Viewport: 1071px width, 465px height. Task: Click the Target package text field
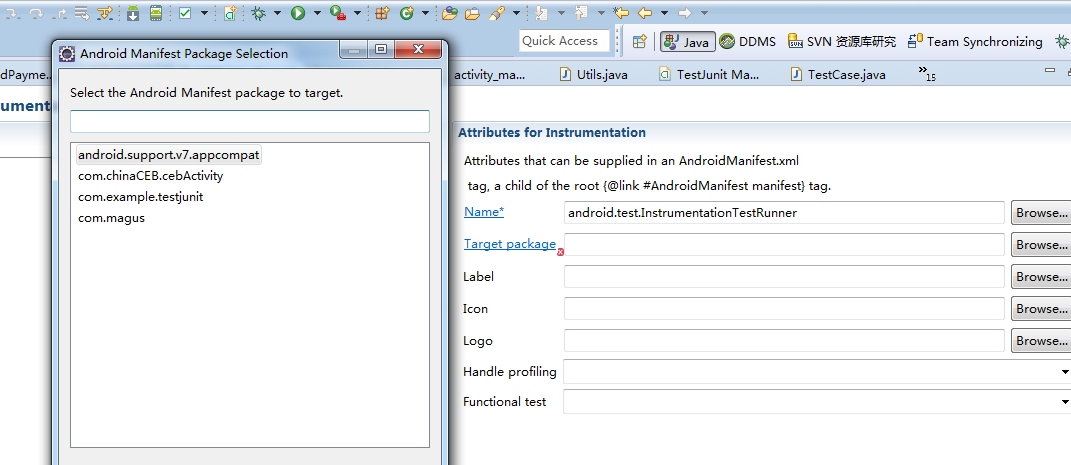click(784, 244)
